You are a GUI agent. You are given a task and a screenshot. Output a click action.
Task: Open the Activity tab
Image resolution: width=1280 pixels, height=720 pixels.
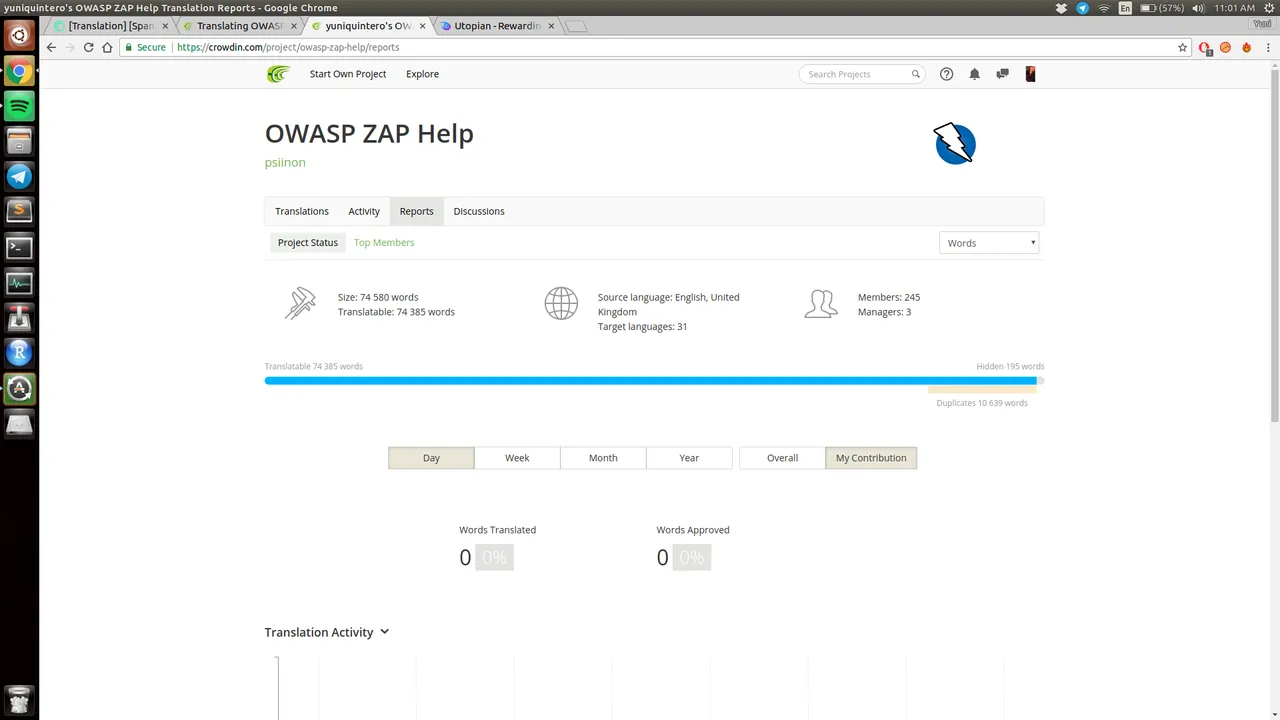364,211
